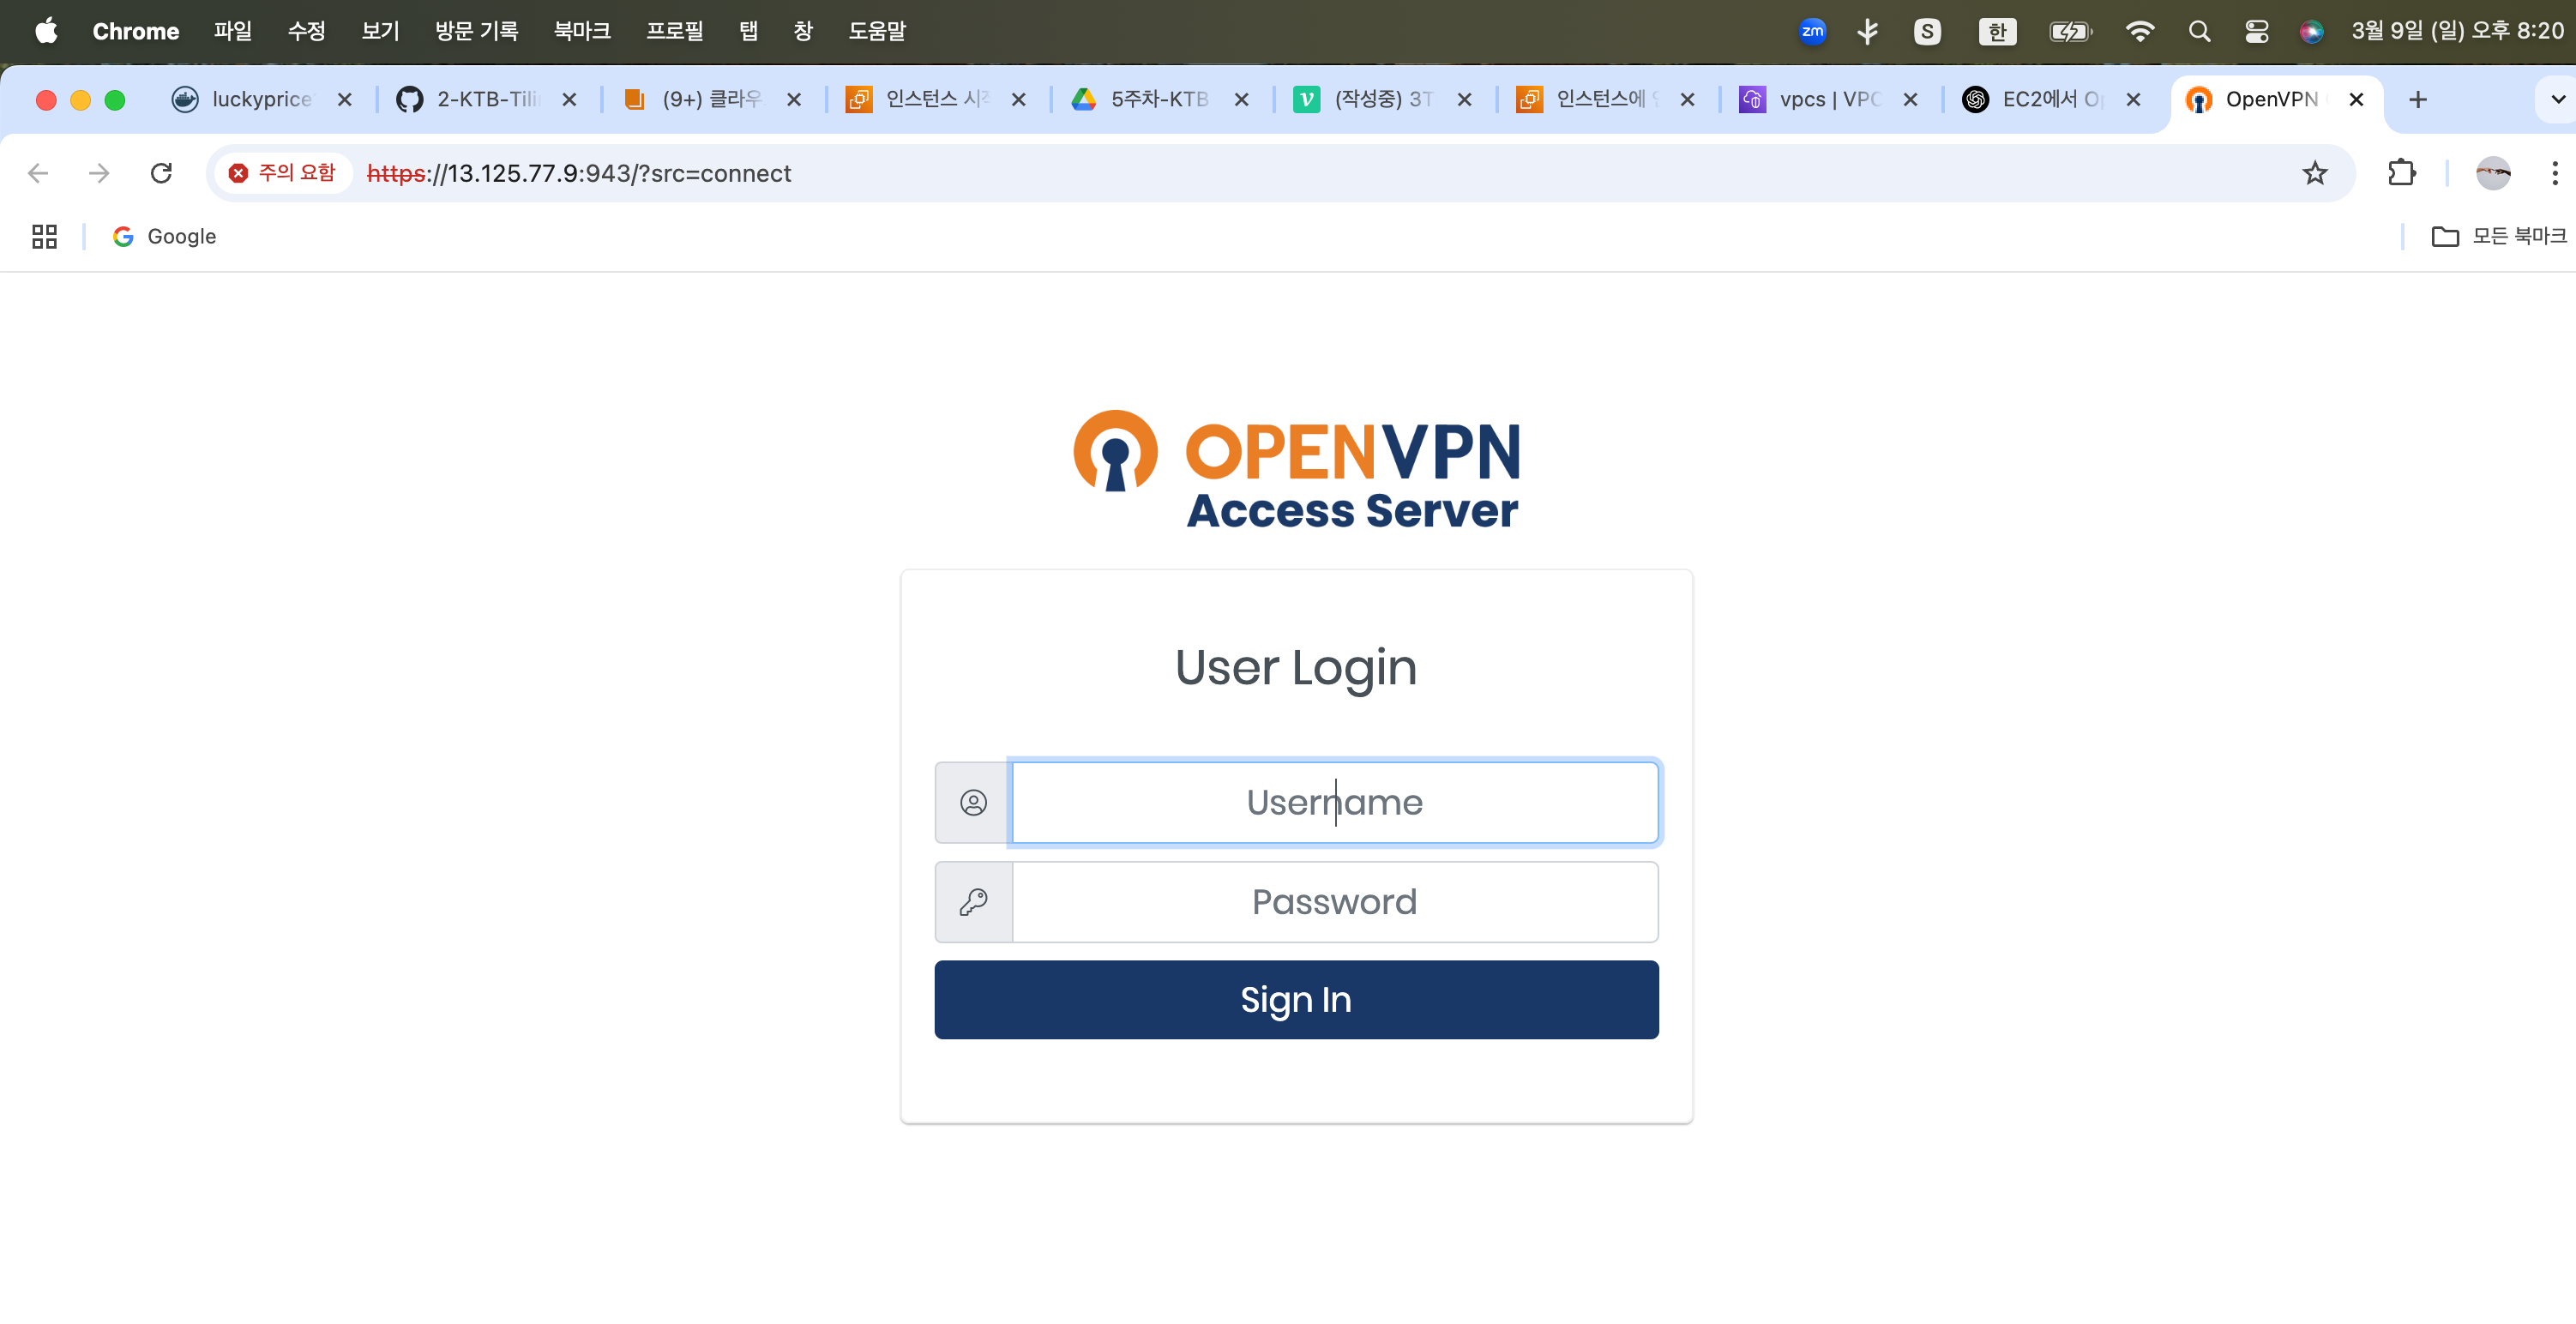Viewport: 2576px width, 1324px height.
Task: Bookmark this page with the star icon
Action: coord(2314,173)
